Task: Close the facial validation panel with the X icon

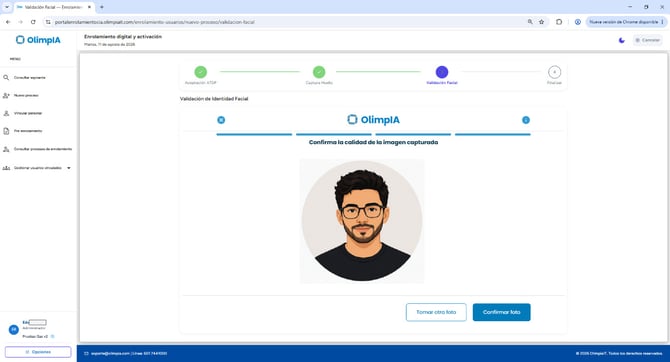Action: pos(221,120)
